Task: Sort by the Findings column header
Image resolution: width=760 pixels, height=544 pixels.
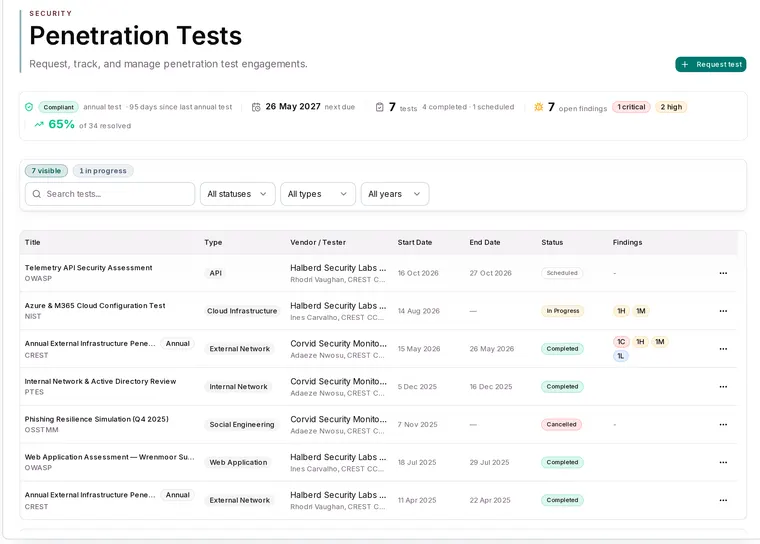Action: pos(627,242)
